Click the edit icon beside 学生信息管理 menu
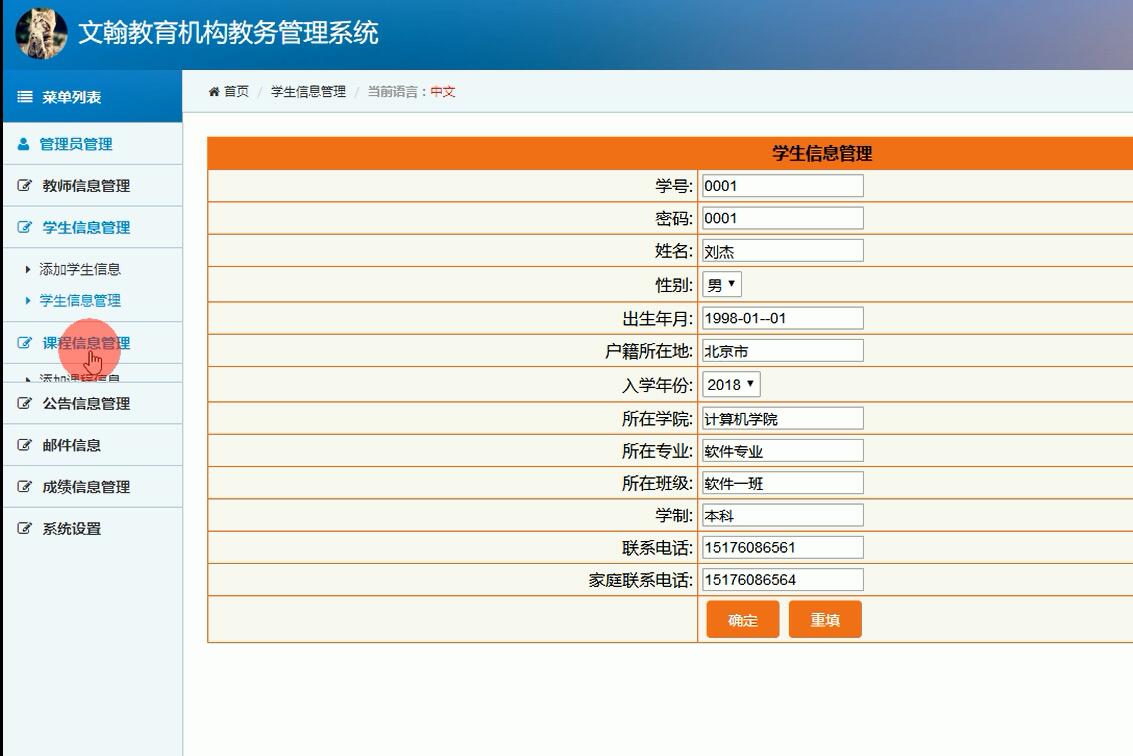Viewport: 1133px width, 756px height. (x=25, y=228)
